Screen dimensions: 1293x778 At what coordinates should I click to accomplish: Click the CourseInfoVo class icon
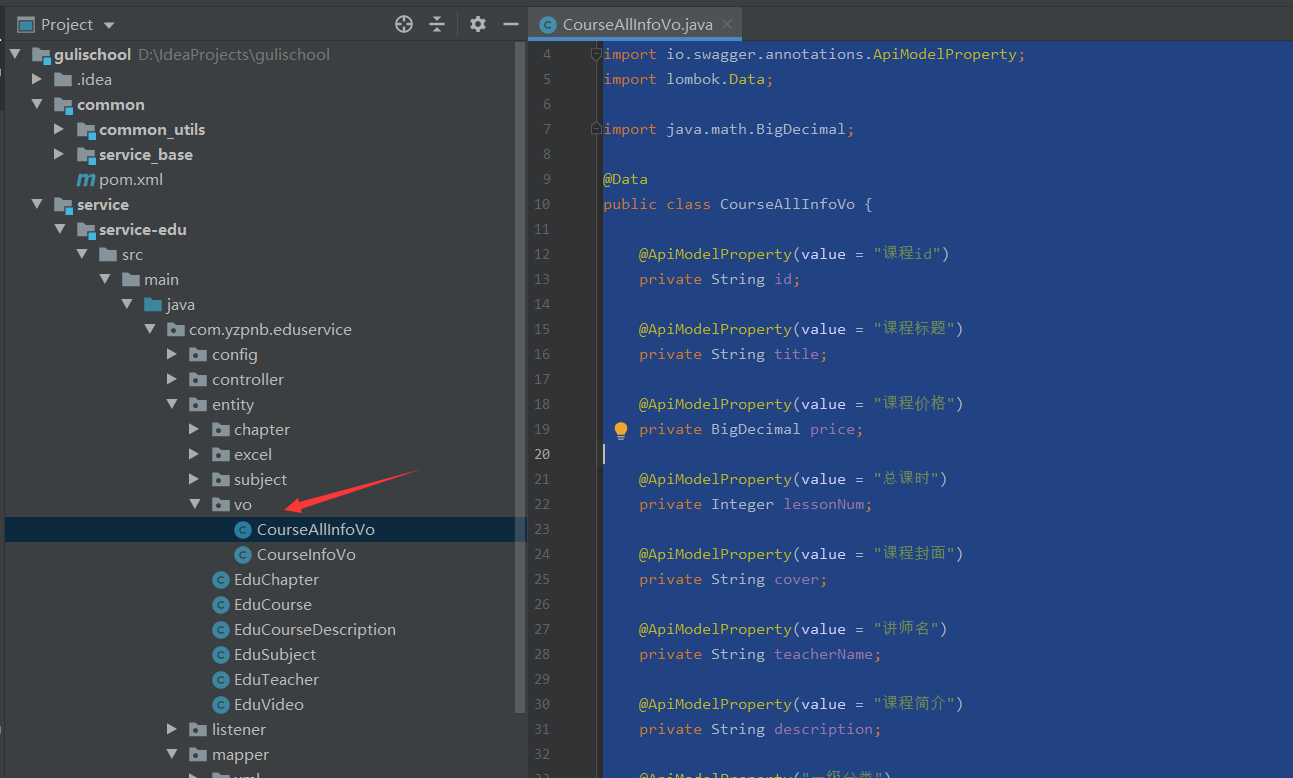(x=243, y=554)
